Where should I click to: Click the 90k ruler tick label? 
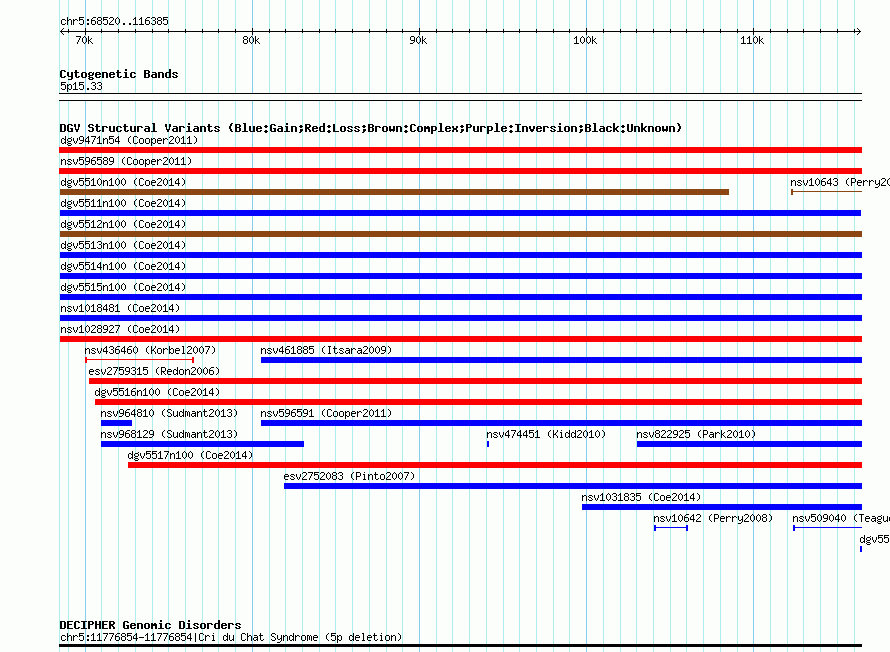tap(418, 41)
